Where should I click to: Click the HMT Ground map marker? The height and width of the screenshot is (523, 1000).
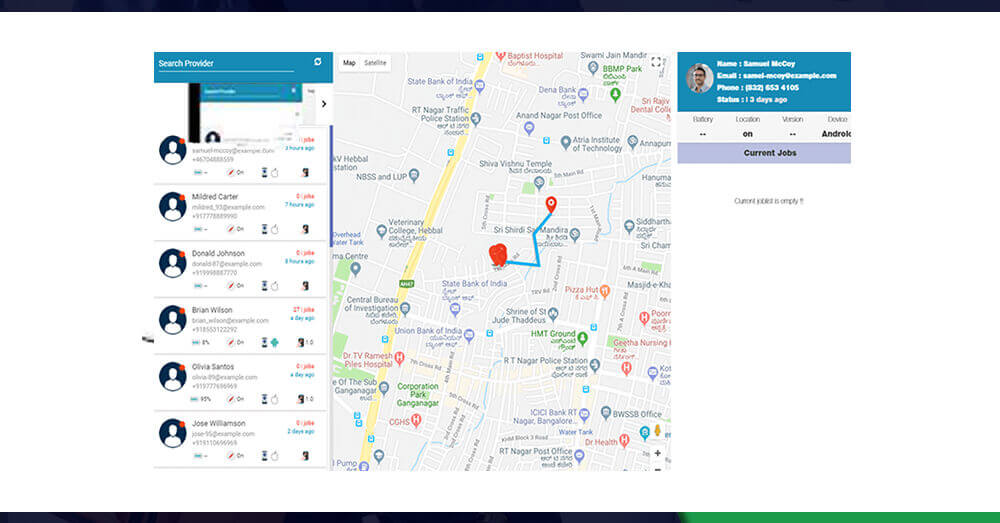point(582,337)
